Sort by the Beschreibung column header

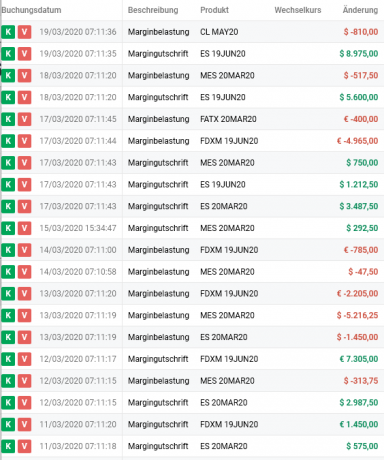(x=153, y=10)
